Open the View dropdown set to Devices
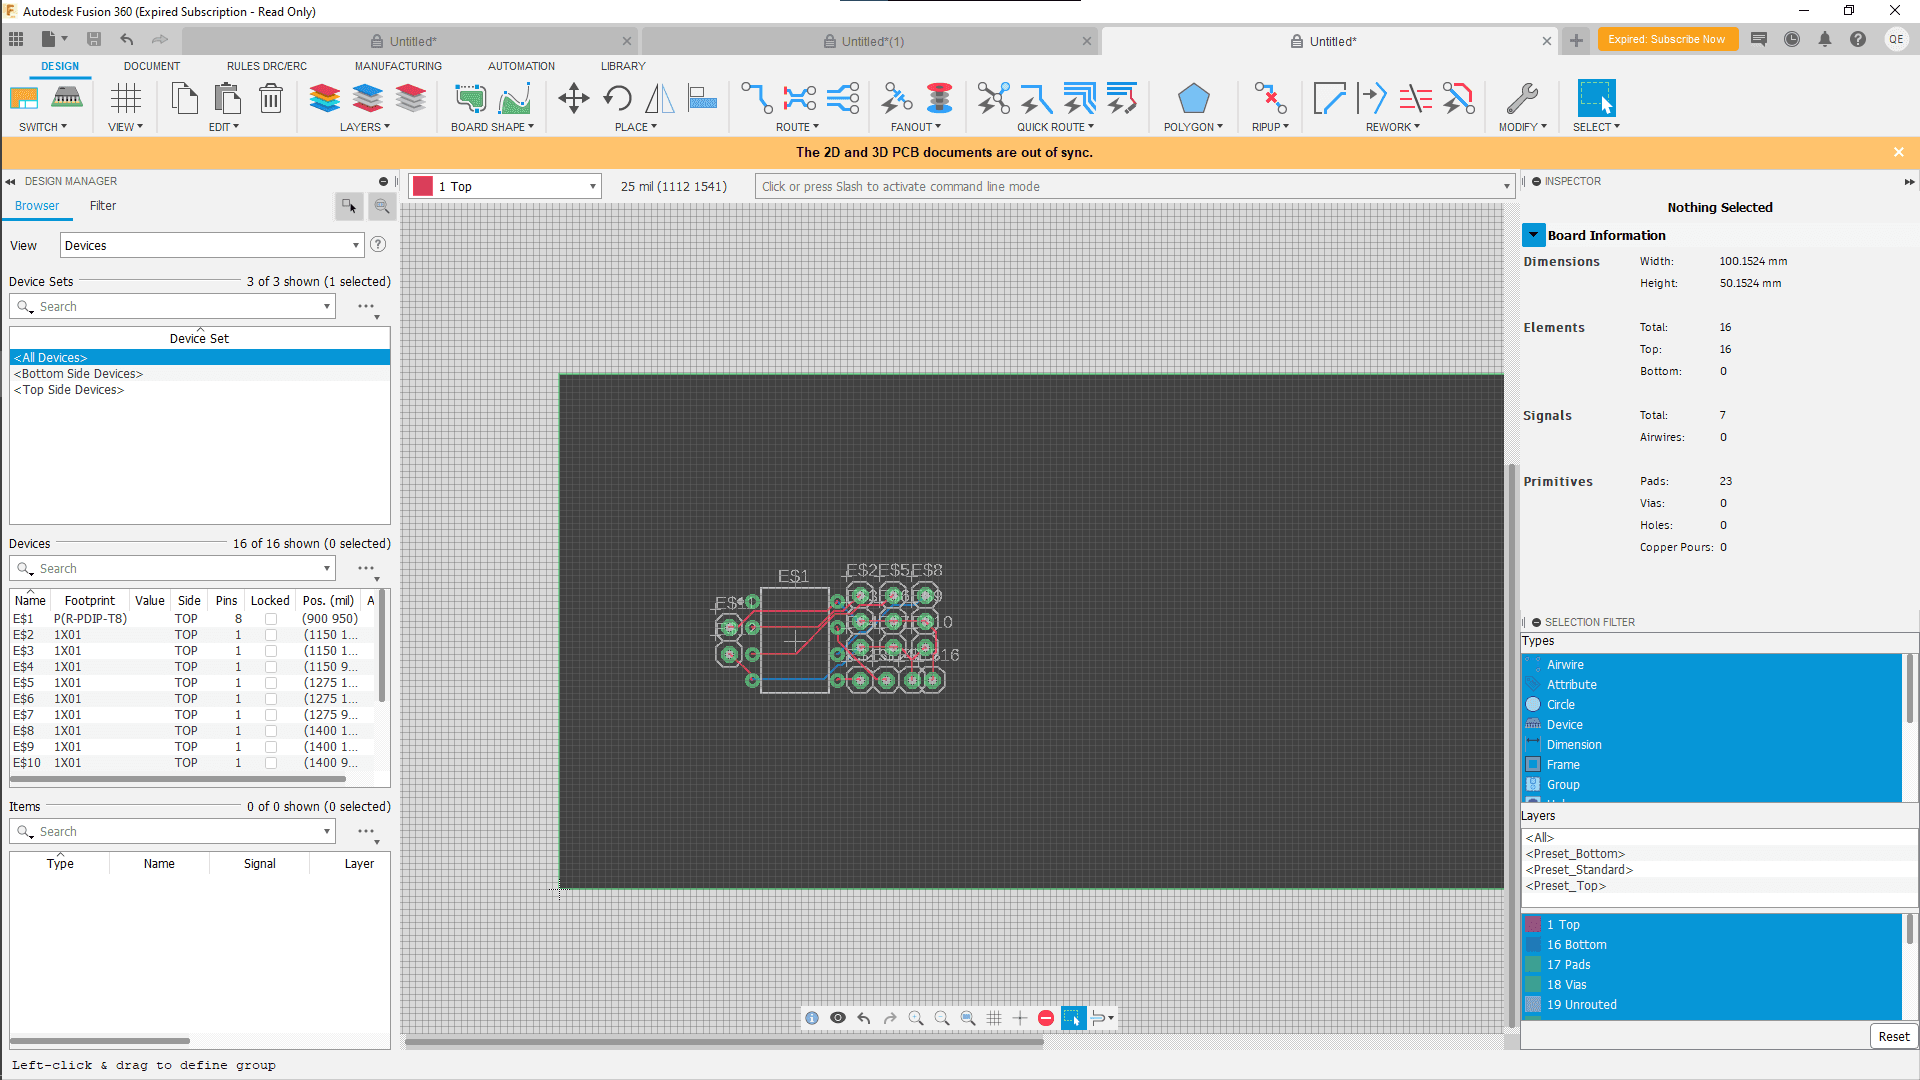 [211, 244]
